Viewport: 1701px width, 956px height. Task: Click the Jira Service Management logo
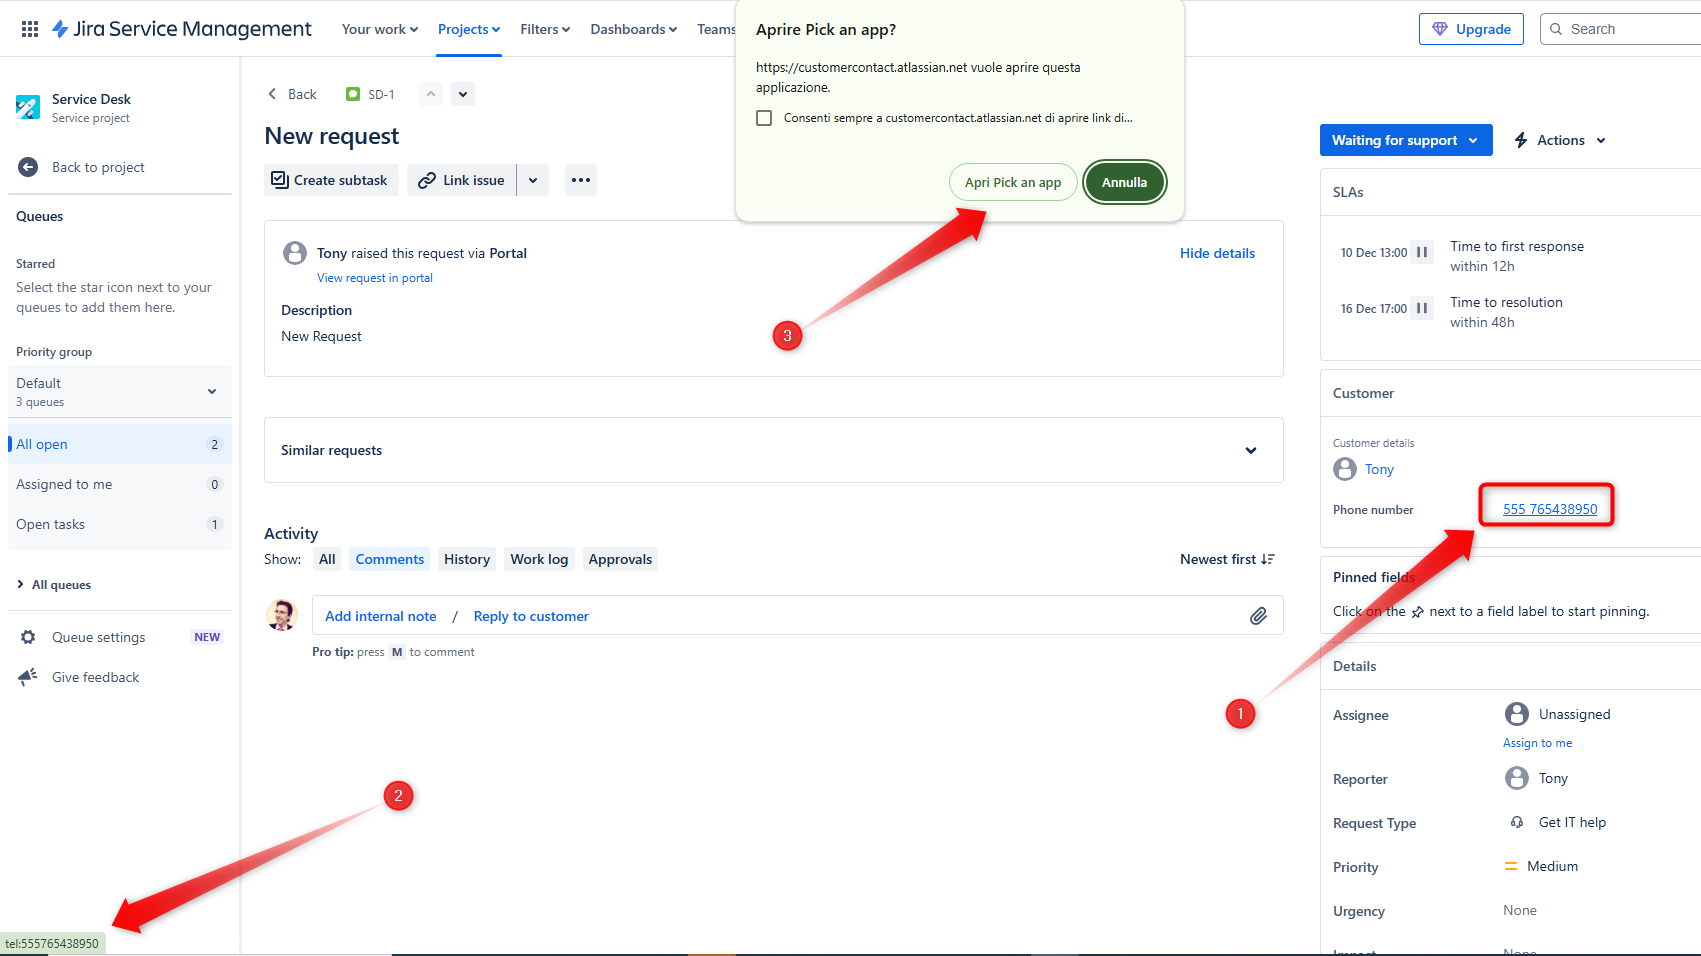pyautogui.click(x=182, y=29)
